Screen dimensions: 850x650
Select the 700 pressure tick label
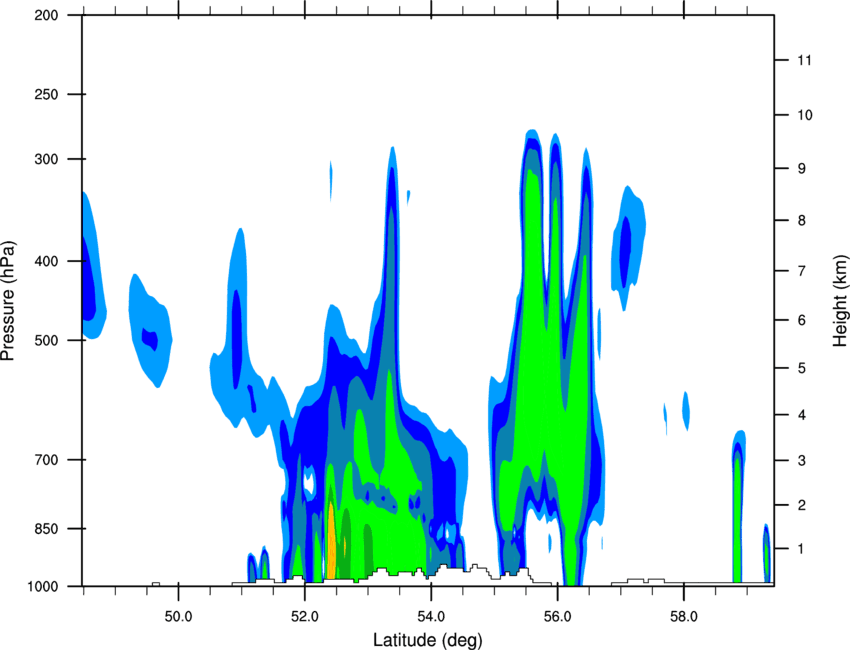[47, 460]
